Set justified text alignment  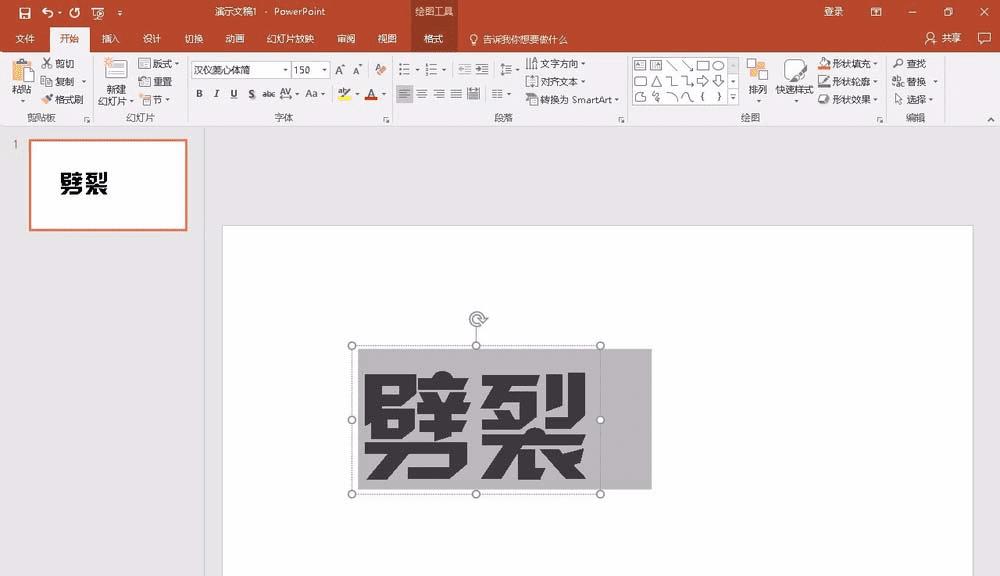456,94
